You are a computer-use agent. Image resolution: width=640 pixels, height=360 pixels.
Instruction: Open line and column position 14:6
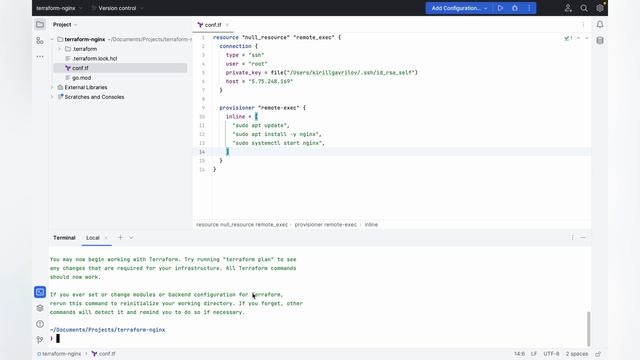(x=519, y=354)
